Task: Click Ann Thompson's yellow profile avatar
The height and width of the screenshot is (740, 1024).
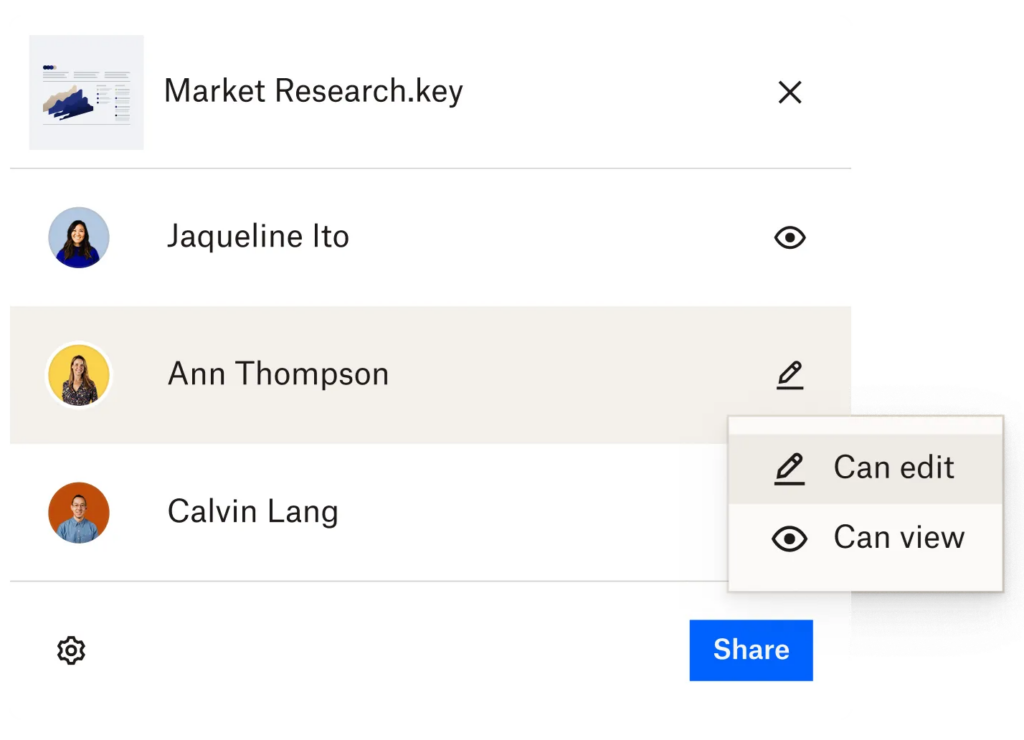Action: [79, 375]
